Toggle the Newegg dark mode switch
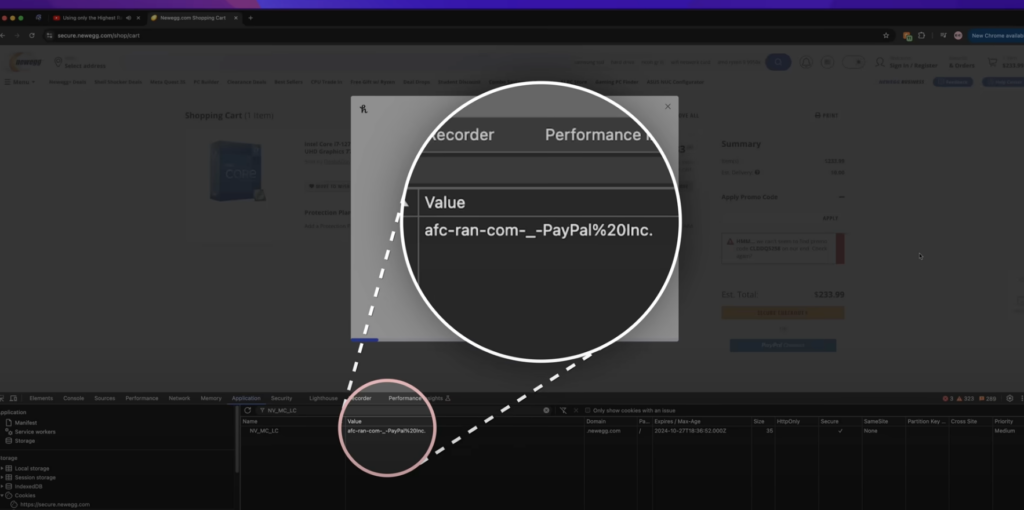This screenshot has height=510, width=1024. pos(853,62)
